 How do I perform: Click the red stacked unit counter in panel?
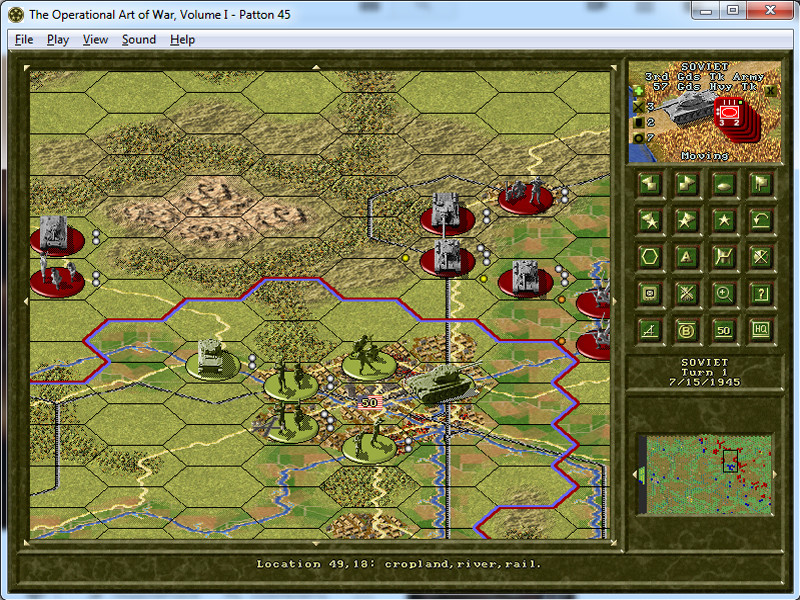tap(736, 118)
